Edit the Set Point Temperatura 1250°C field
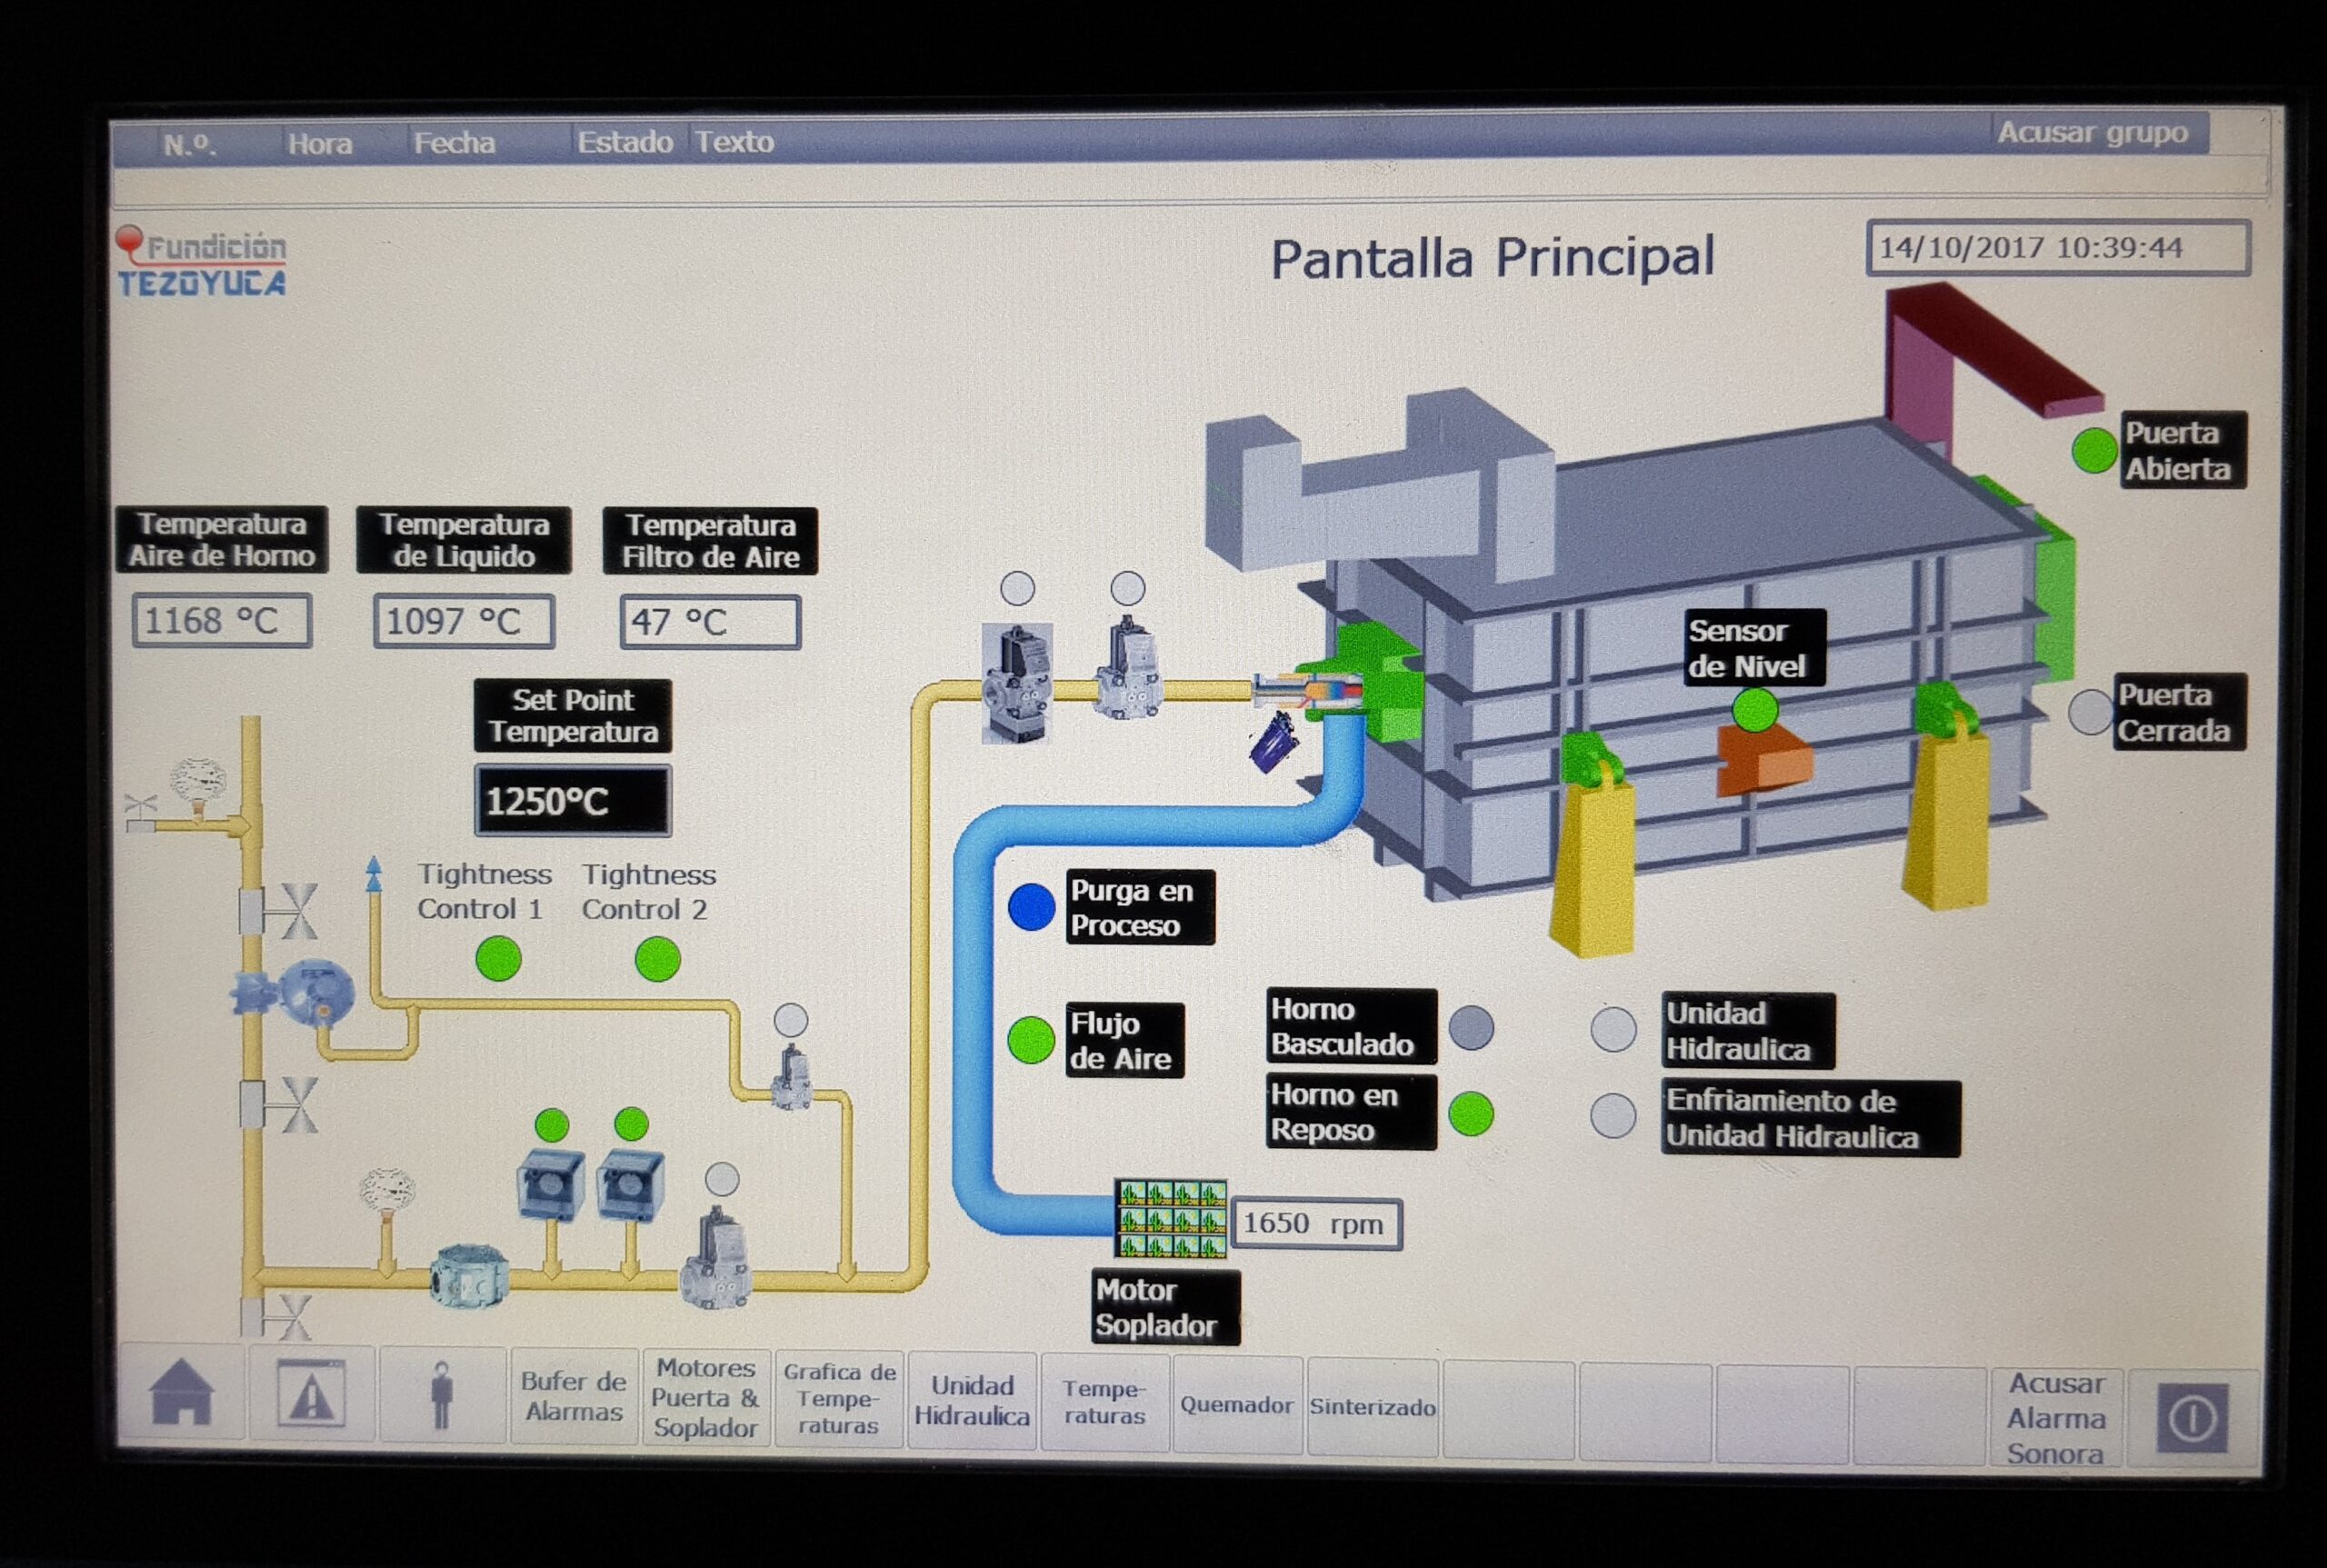Viewport: 2327px width, 1568px height. coord(572,801)
